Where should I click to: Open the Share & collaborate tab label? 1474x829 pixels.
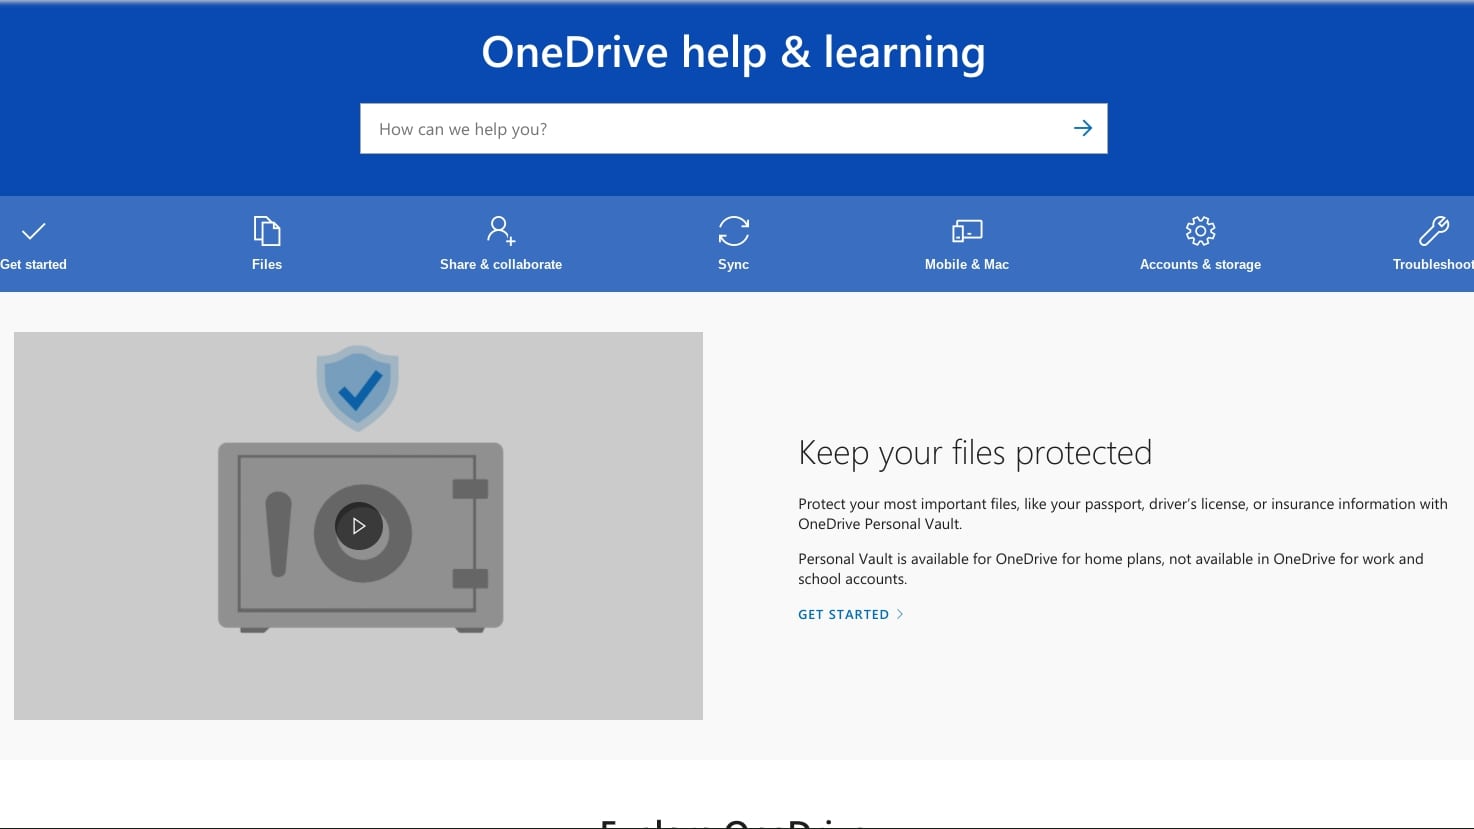pyautogui.click(x=501, y=264)
